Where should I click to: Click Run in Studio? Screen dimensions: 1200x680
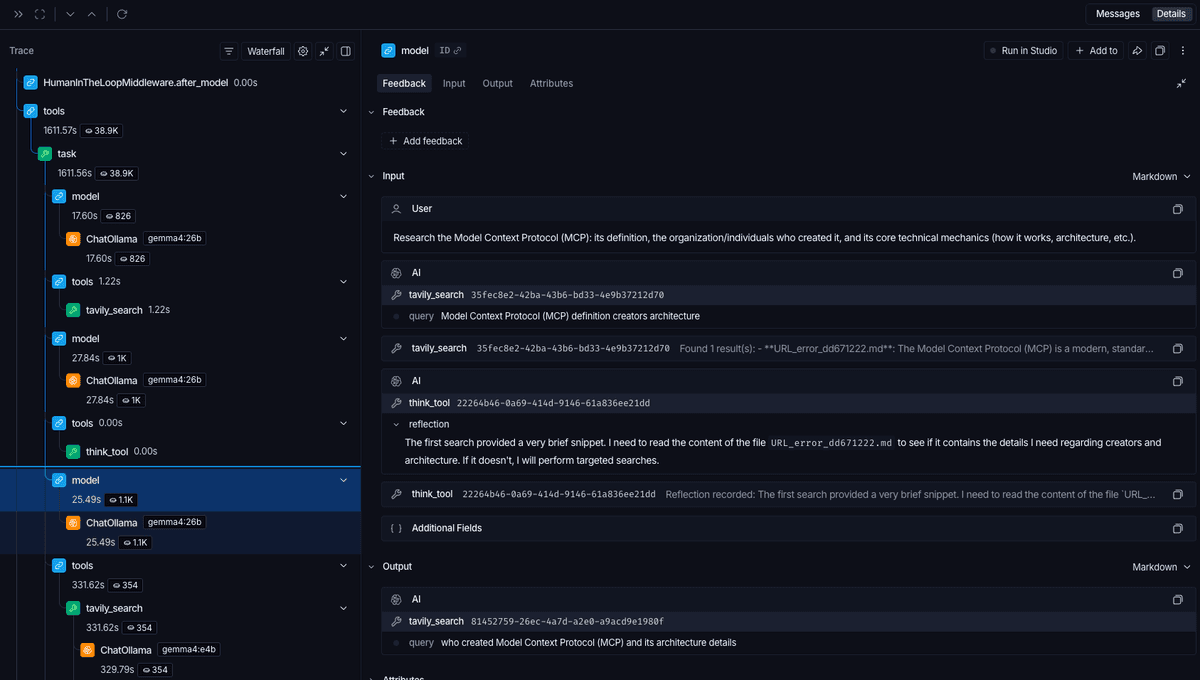click(x=1022, y=50)
